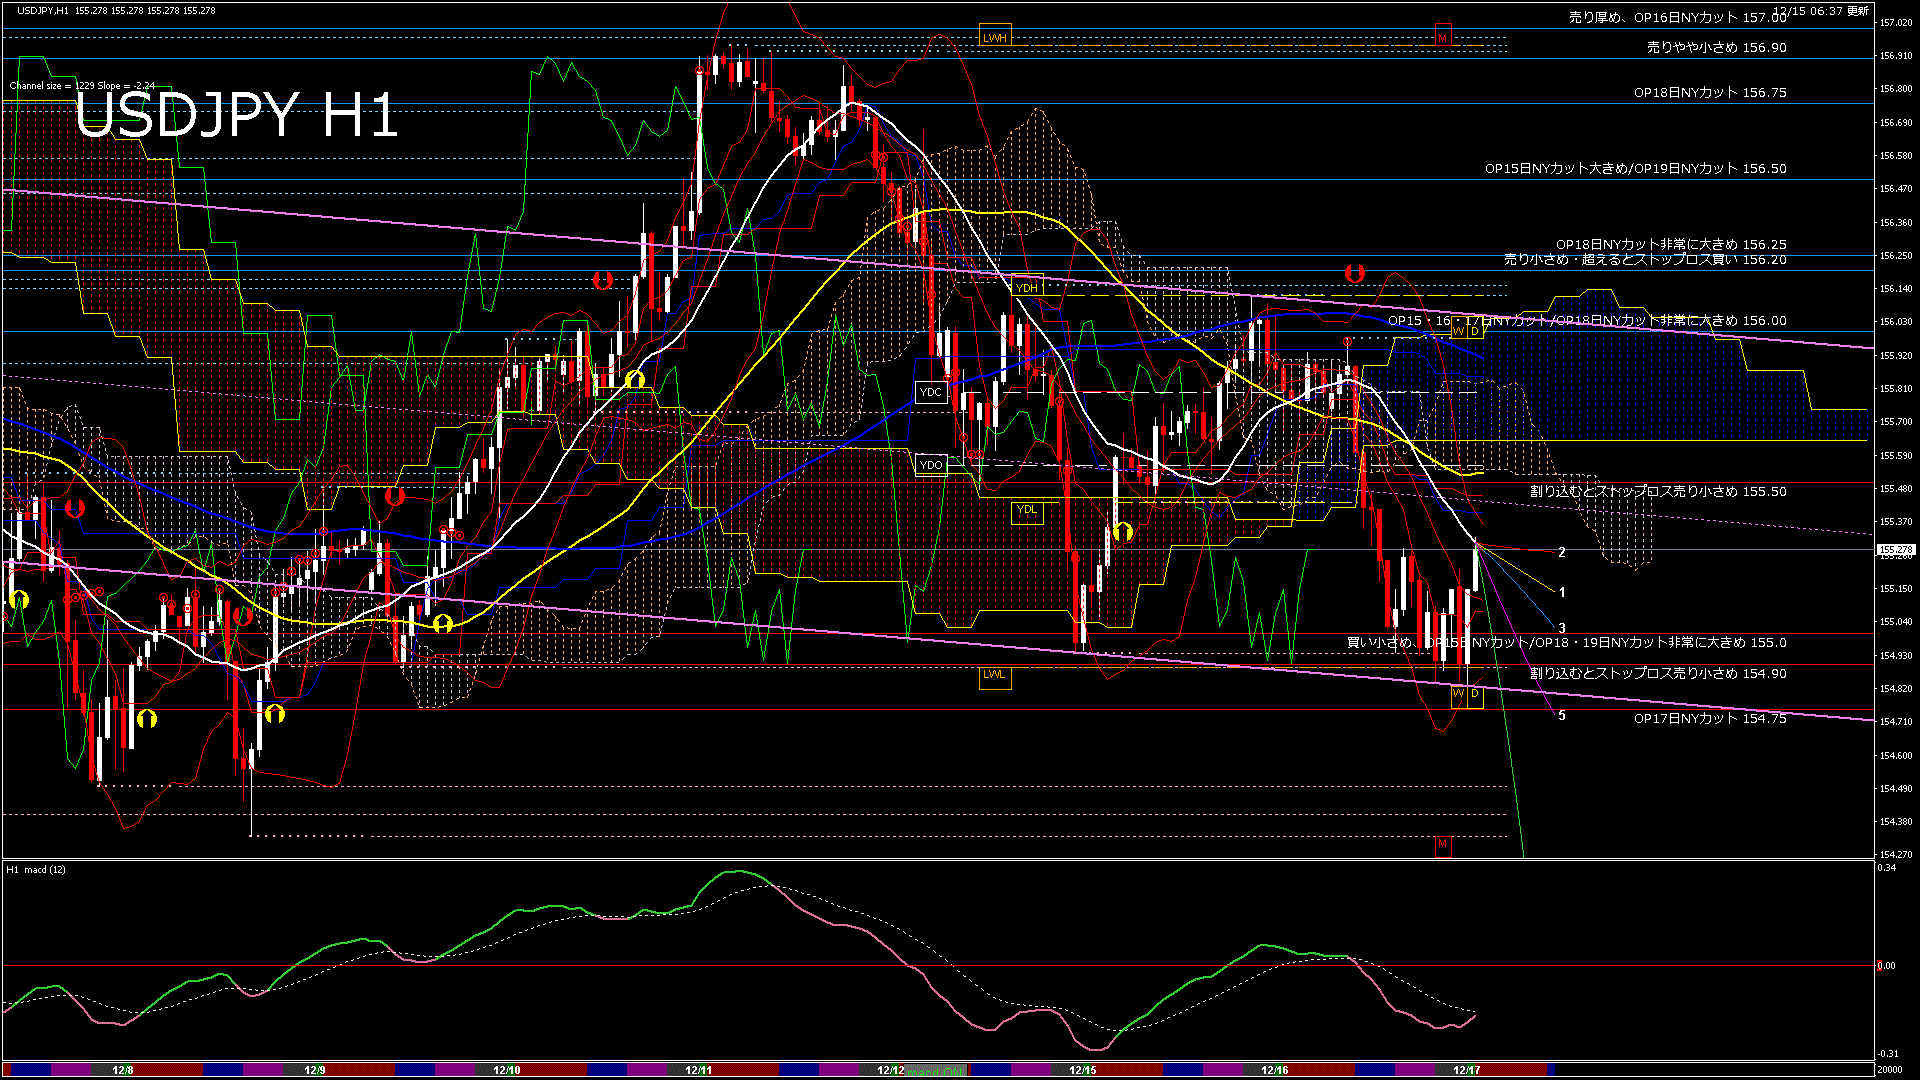
Task: Click the LWL last-week-low marker
Action: point(994,675)
